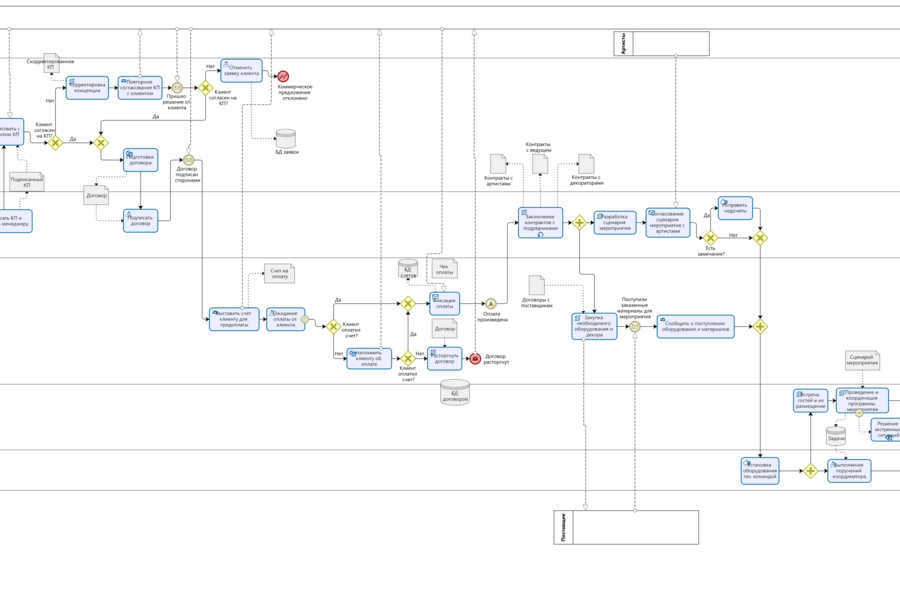Select the 'Выполнение поручений координатора' task
This screenshot has height=600, width=900.
[849, 471]
